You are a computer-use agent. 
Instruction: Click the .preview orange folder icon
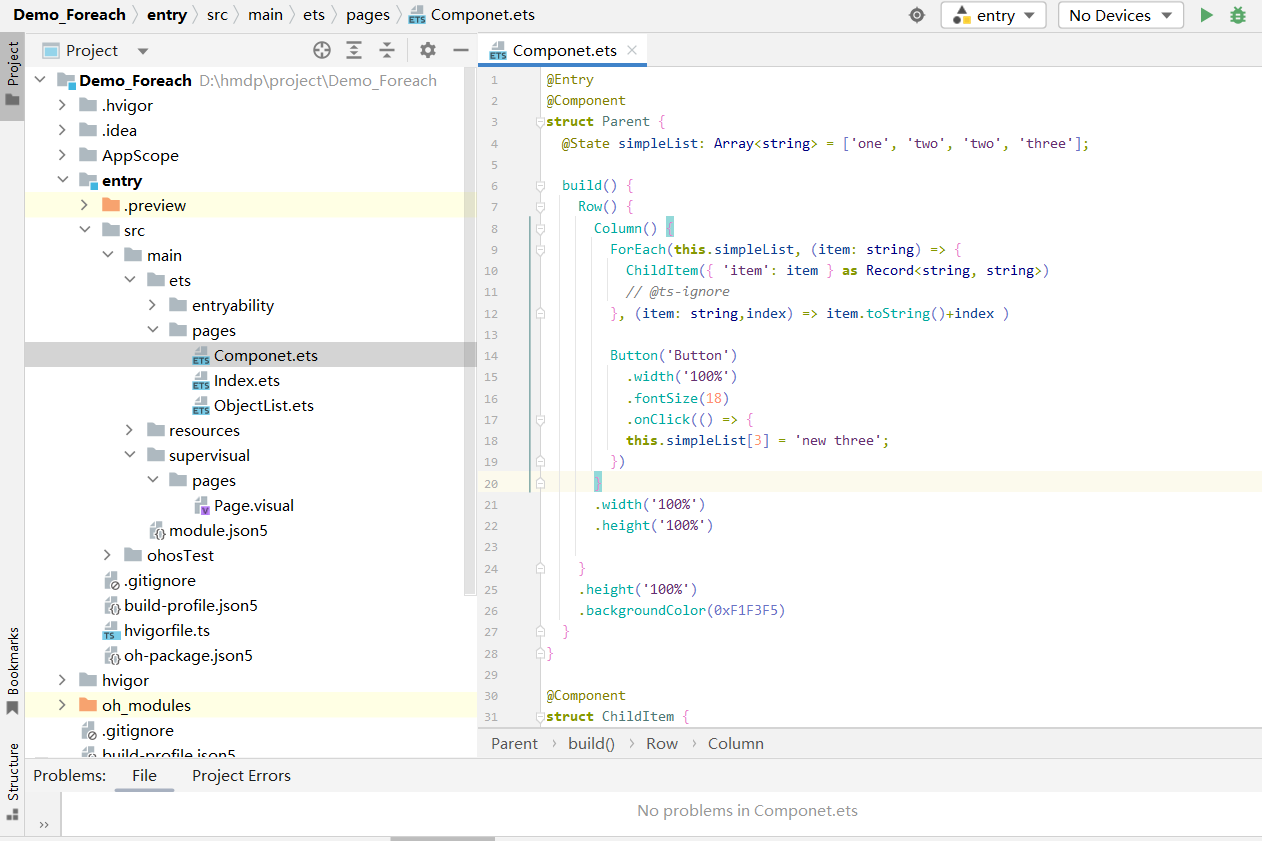(111, 205)
